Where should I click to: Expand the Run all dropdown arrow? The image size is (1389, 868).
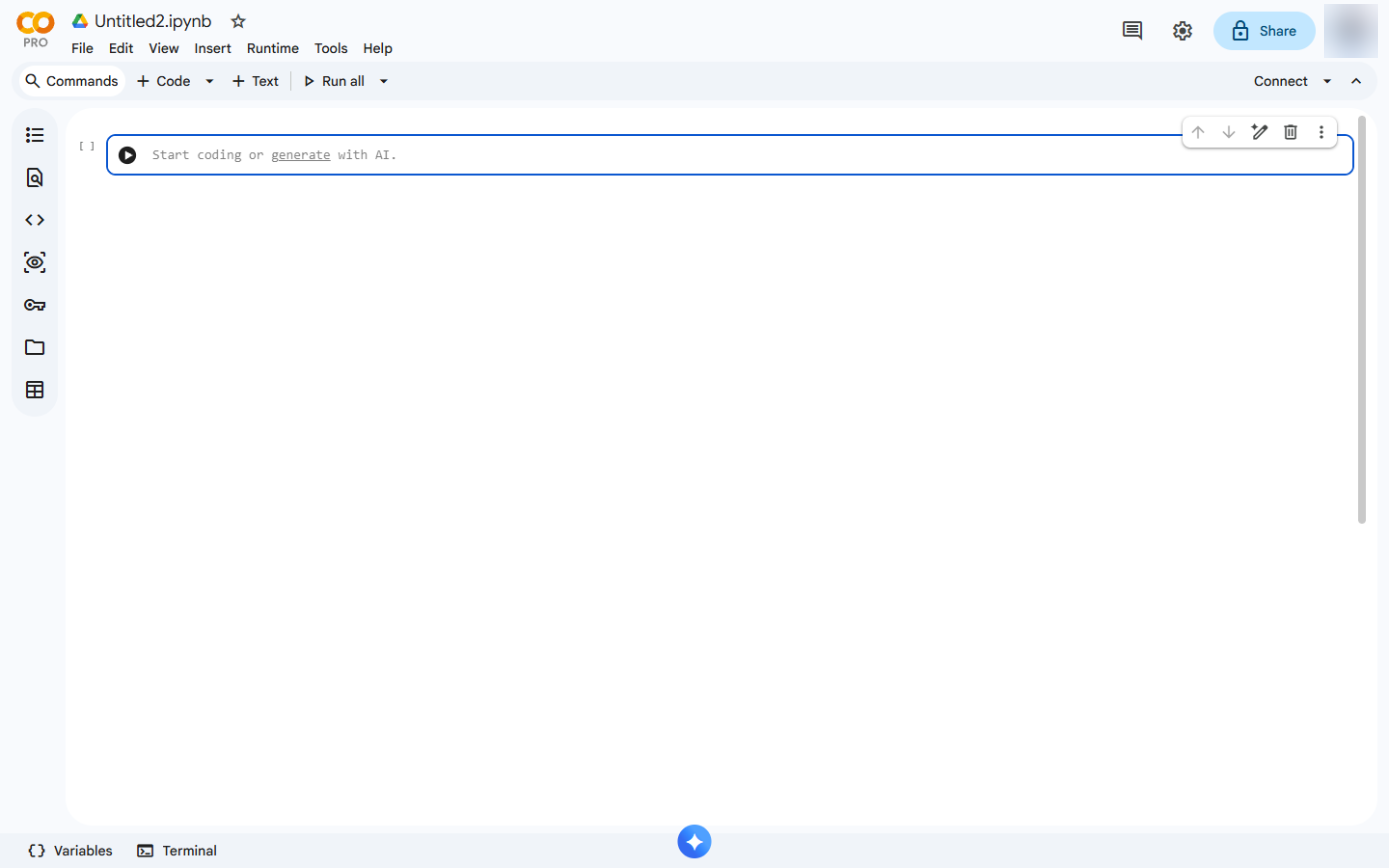coord(383,81)
